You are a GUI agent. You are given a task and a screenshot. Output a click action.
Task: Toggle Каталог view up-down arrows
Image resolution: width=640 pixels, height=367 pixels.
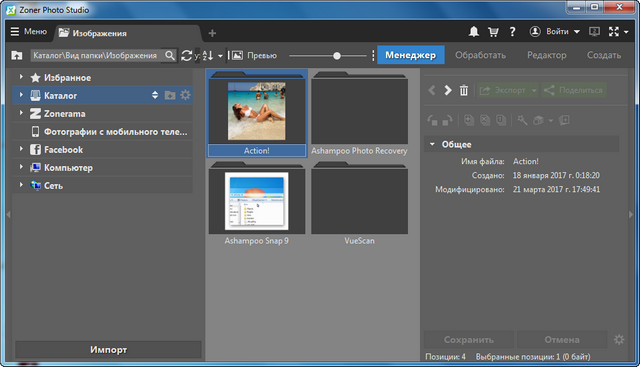[155, 95]
